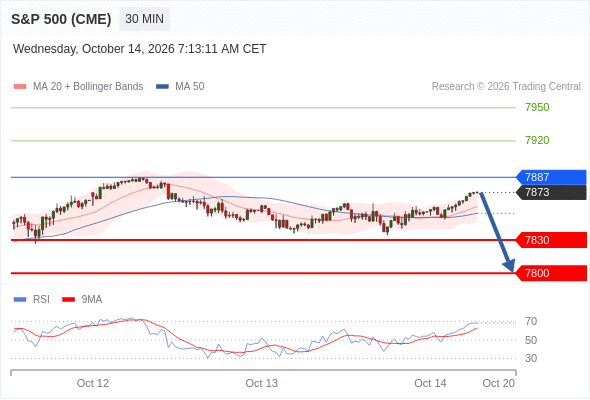Click the MA 50 legend blue swatch
The height and width of the screenshot is (400, 590).
(162, 87)
